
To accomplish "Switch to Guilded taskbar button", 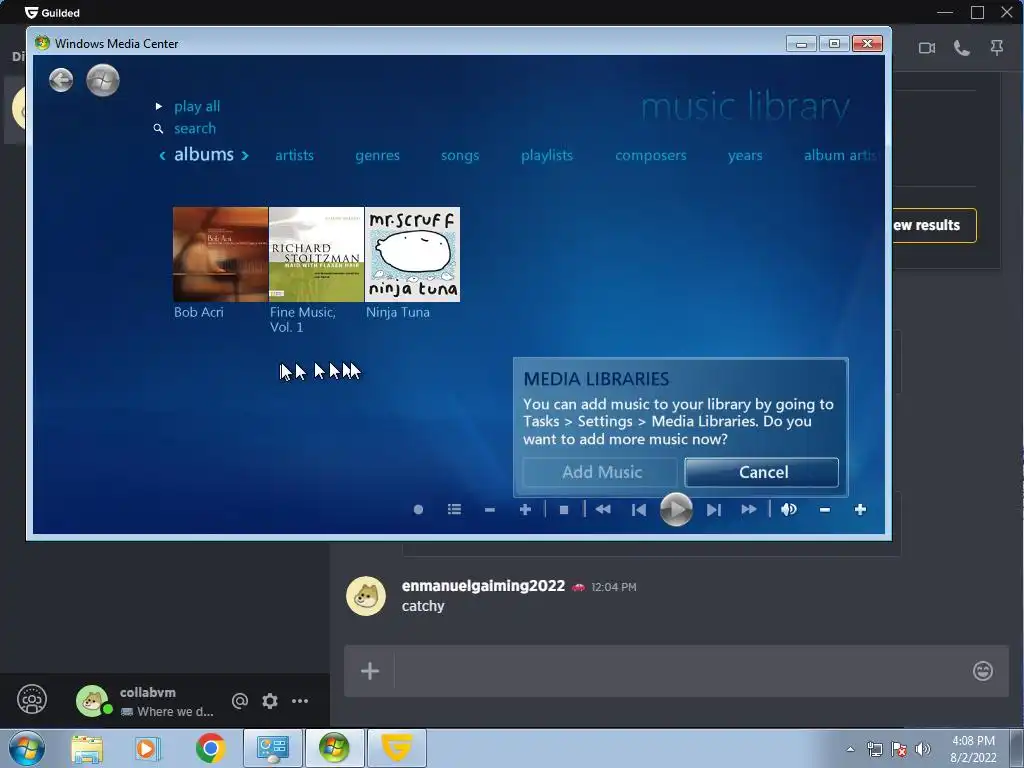I will click(x=396, y=748).
